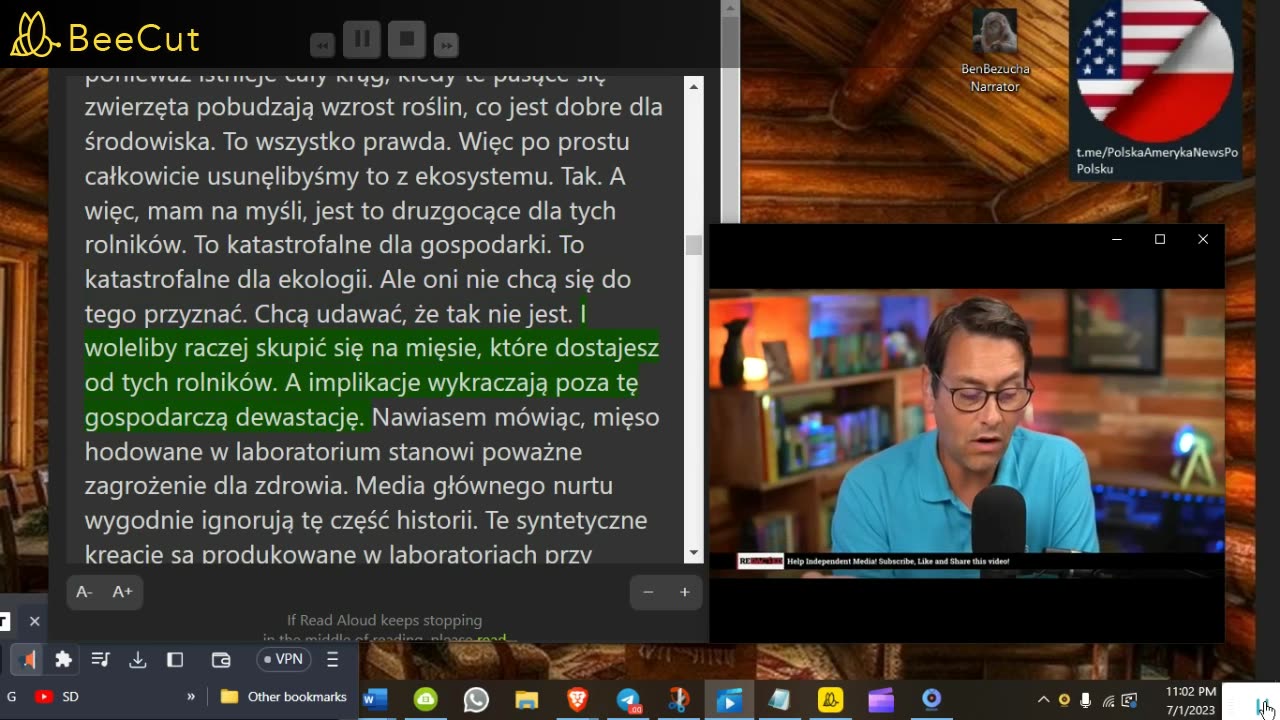This screenshot has height=720, width=1280.
Task: Open WhatsApp from the taskbar
Action: [x=476, y=700]
